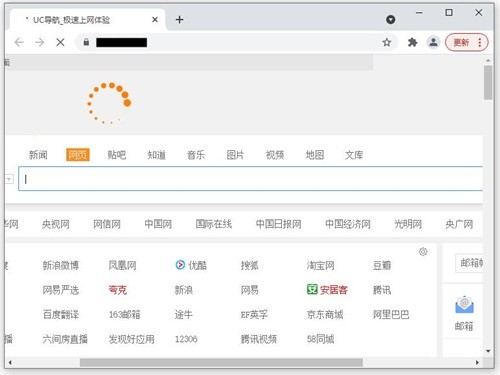500x375 pixels.
Task: Open the 百度翻译 link
Action: pyautogui.click(x=61, y=314)
